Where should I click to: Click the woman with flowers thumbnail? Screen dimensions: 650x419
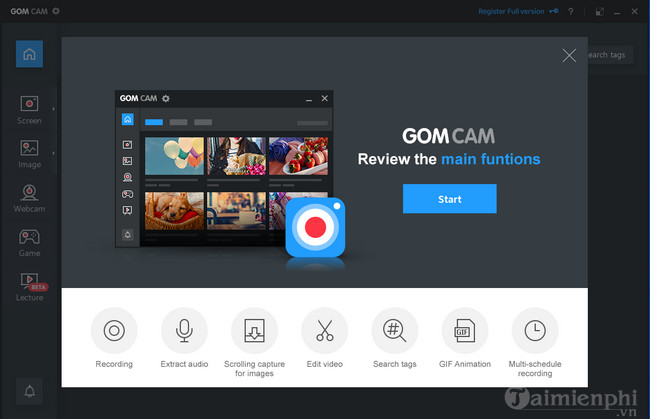tap(236, 156)
